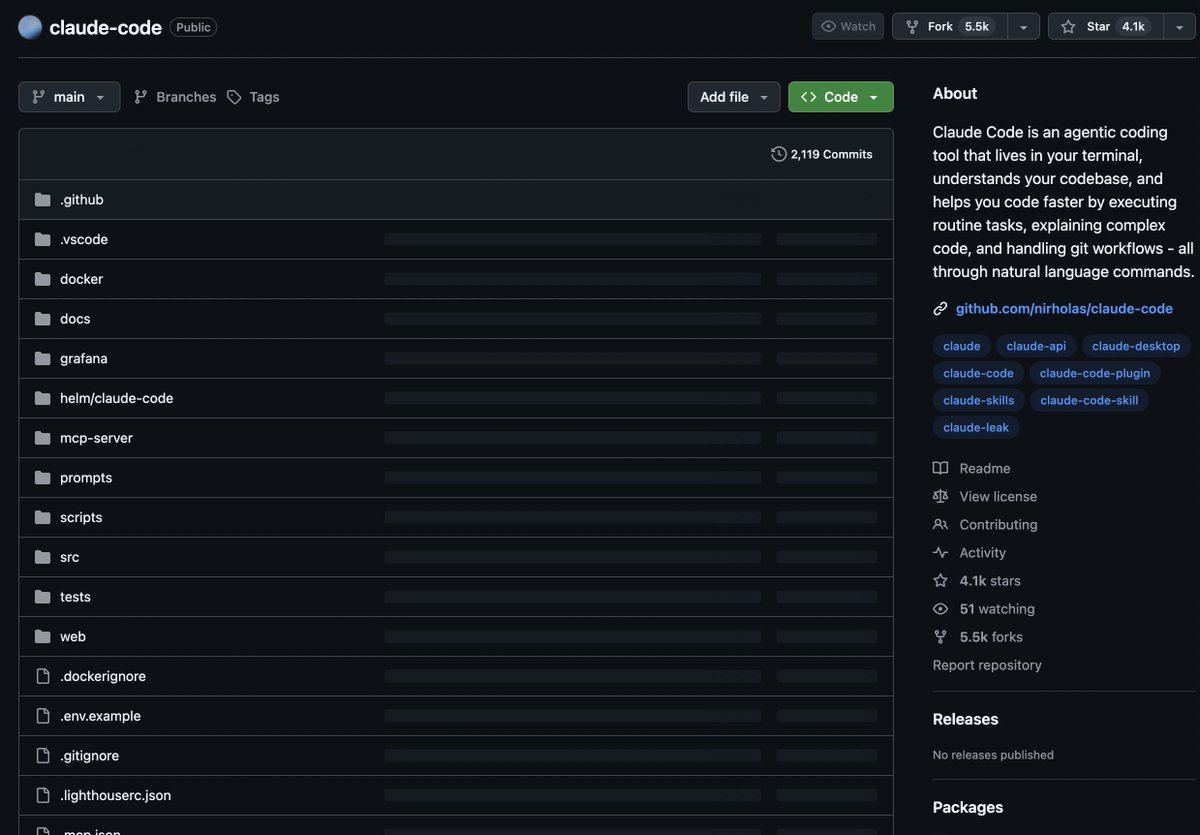Select the claude-api topic tag
The width and height of the screenshot is (1200, 835).
click(1036, 346)
